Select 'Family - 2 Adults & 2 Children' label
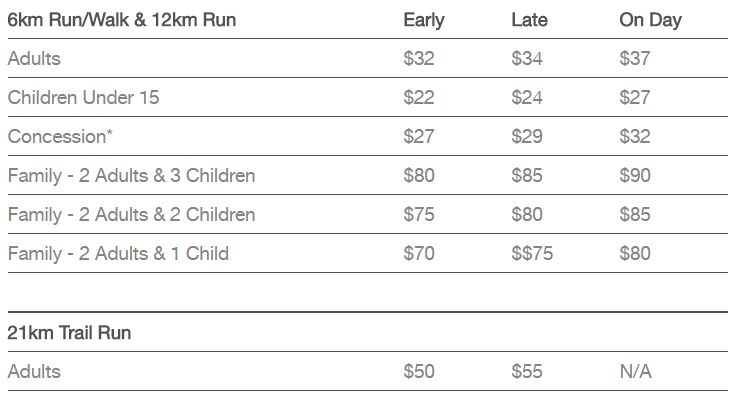 point(131,215)
